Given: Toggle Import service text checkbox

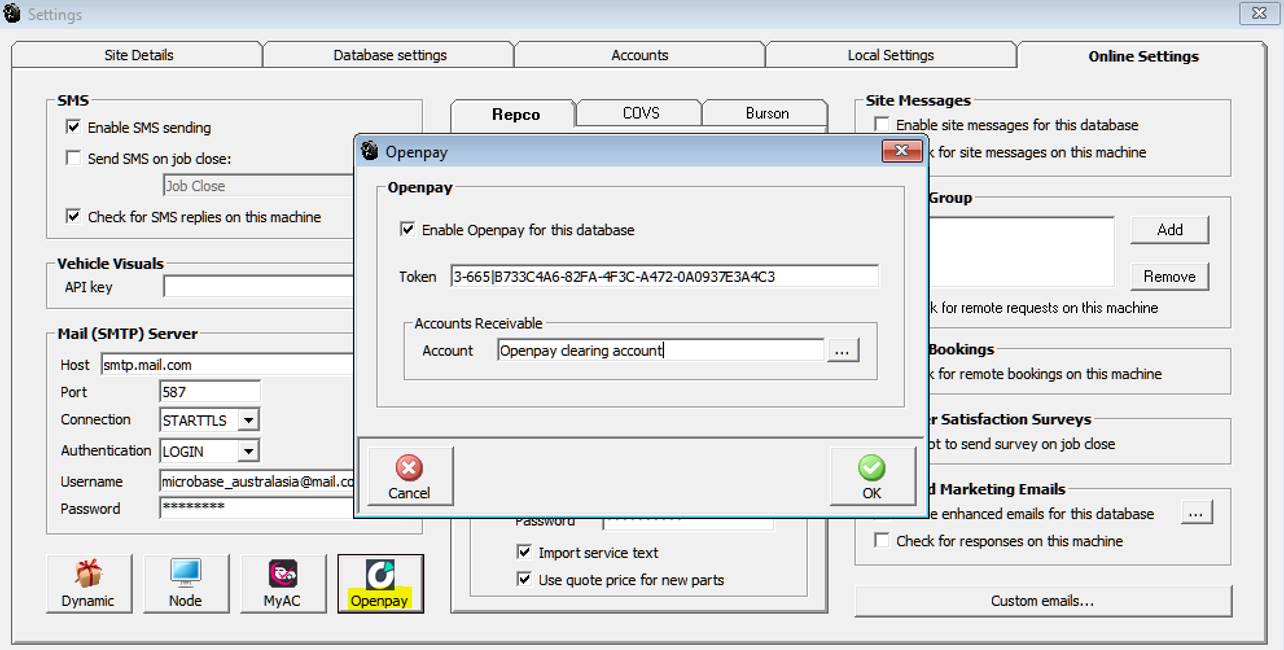Looking at the screenshot, I should point(524,552).
